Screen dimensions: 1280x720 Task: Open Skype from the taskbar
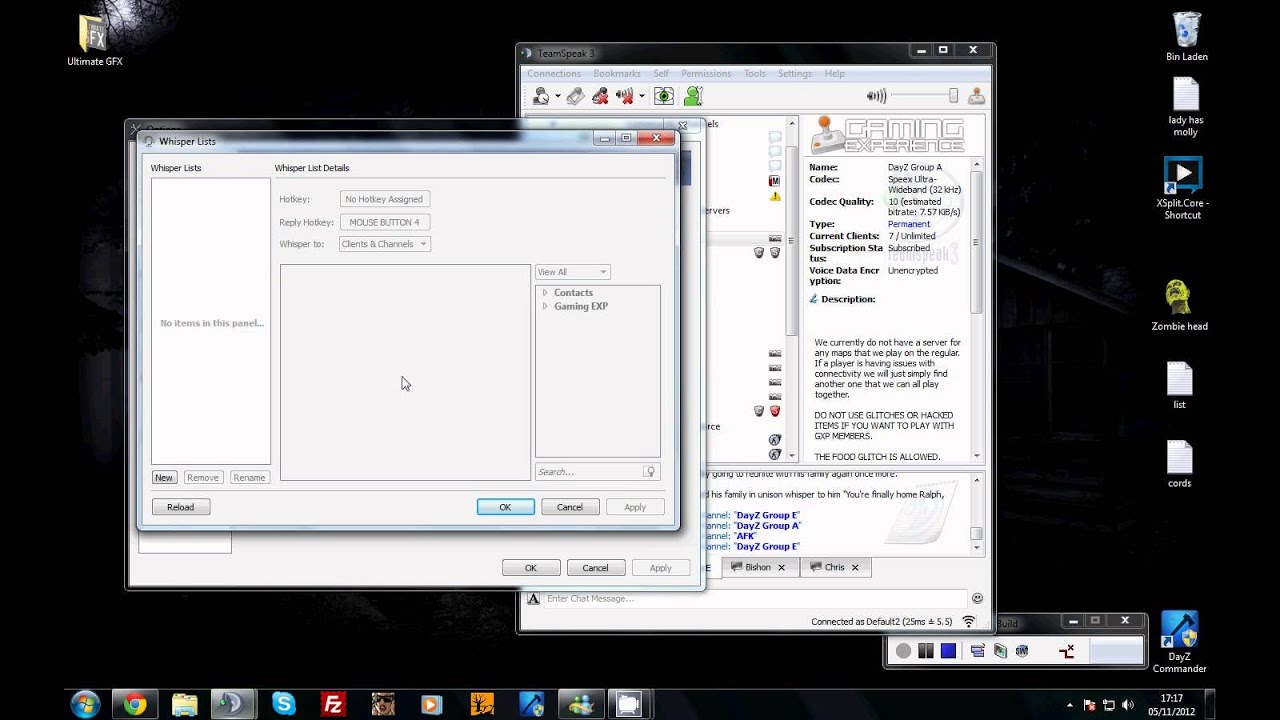click(x=283, y=705)
